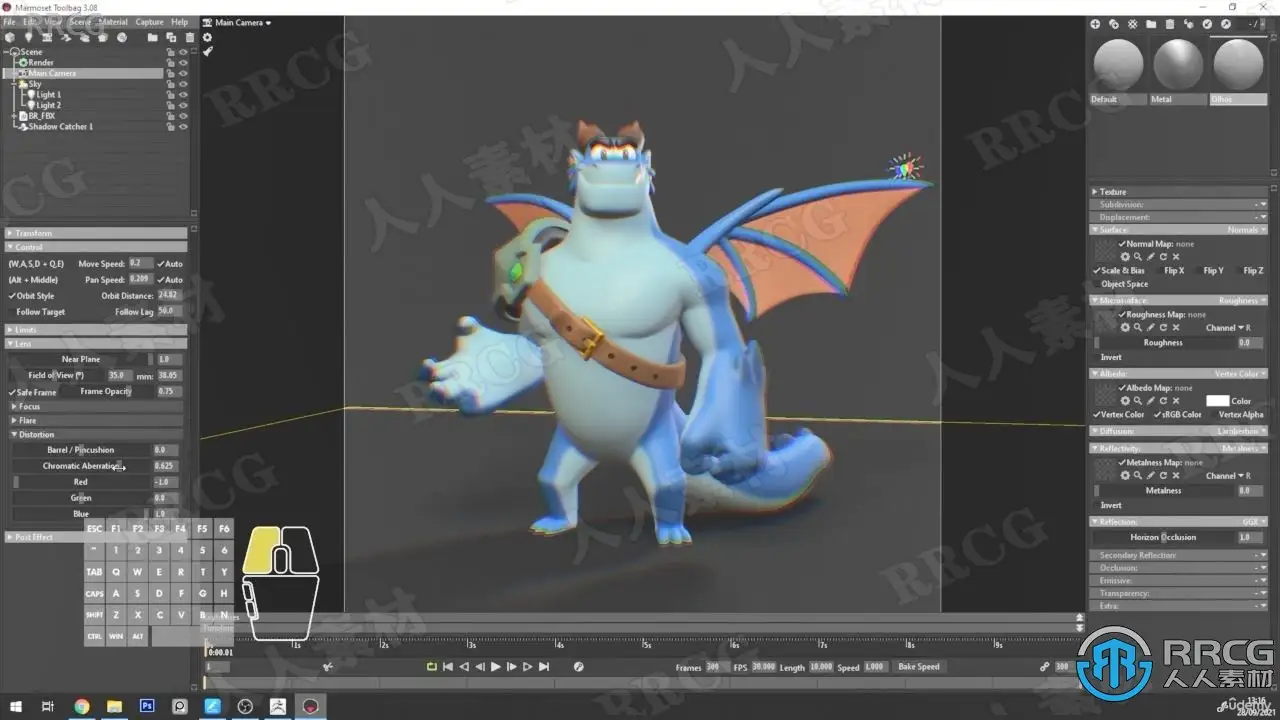Open the Surface Normals model dropdown
This screenshot has width=1280, height=720.
click(1247, 230)
